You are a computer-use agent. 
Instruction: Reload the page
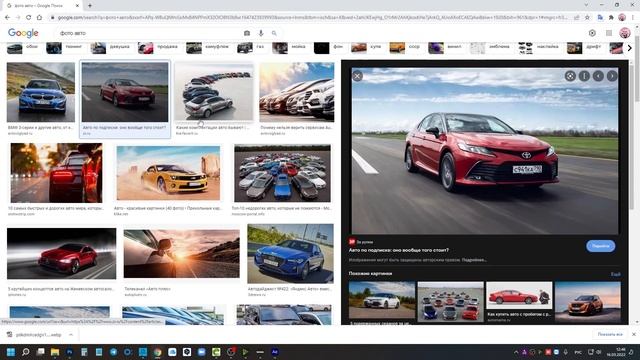pyautogui.click(x=29, y=18)
